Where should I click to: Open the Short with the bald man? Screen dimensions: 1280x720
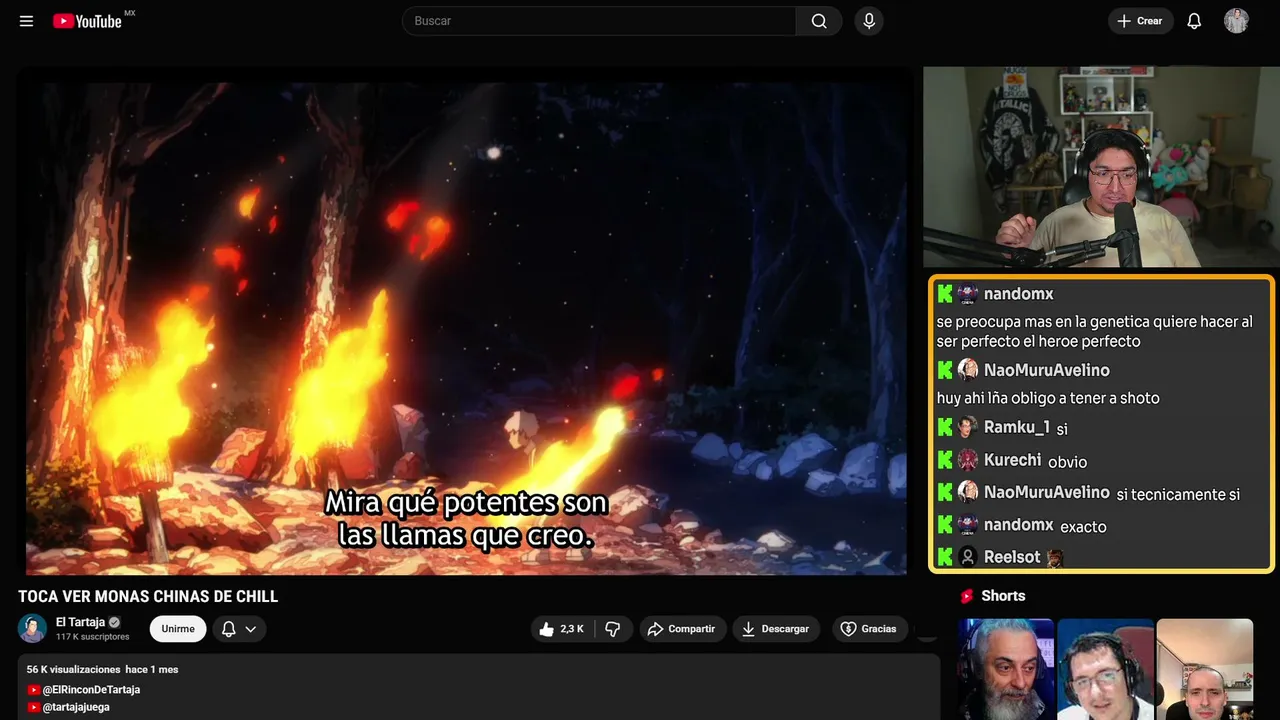pos(1204,669)
